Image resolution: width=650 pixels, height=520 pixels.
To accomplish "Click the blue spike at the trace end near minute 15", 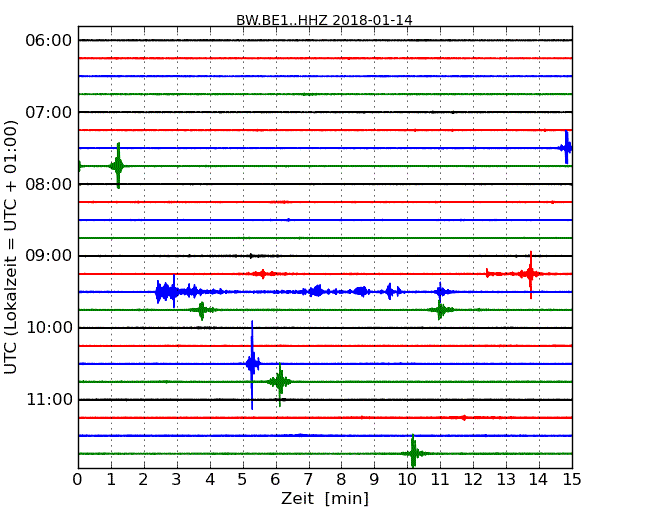I will tap(566, 148).
